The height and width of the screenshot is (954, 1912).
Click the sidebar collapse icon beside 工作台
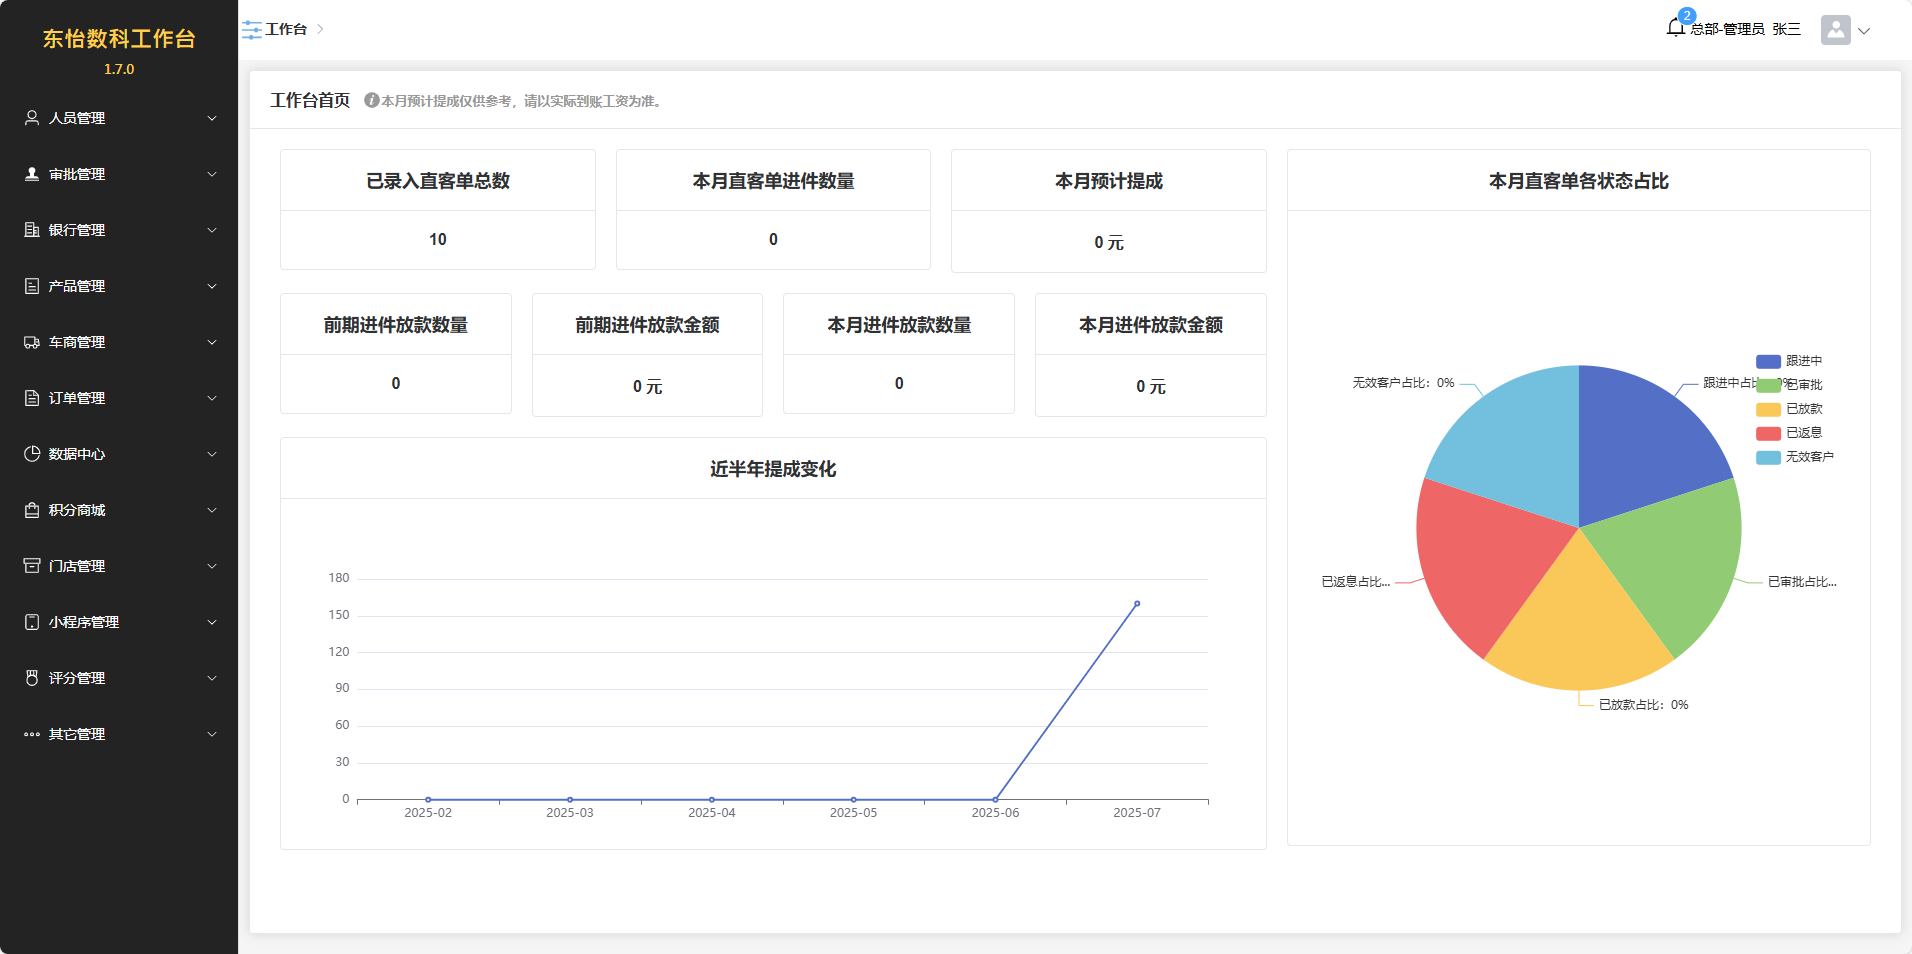pyautogui.click(x=251, y=30)
